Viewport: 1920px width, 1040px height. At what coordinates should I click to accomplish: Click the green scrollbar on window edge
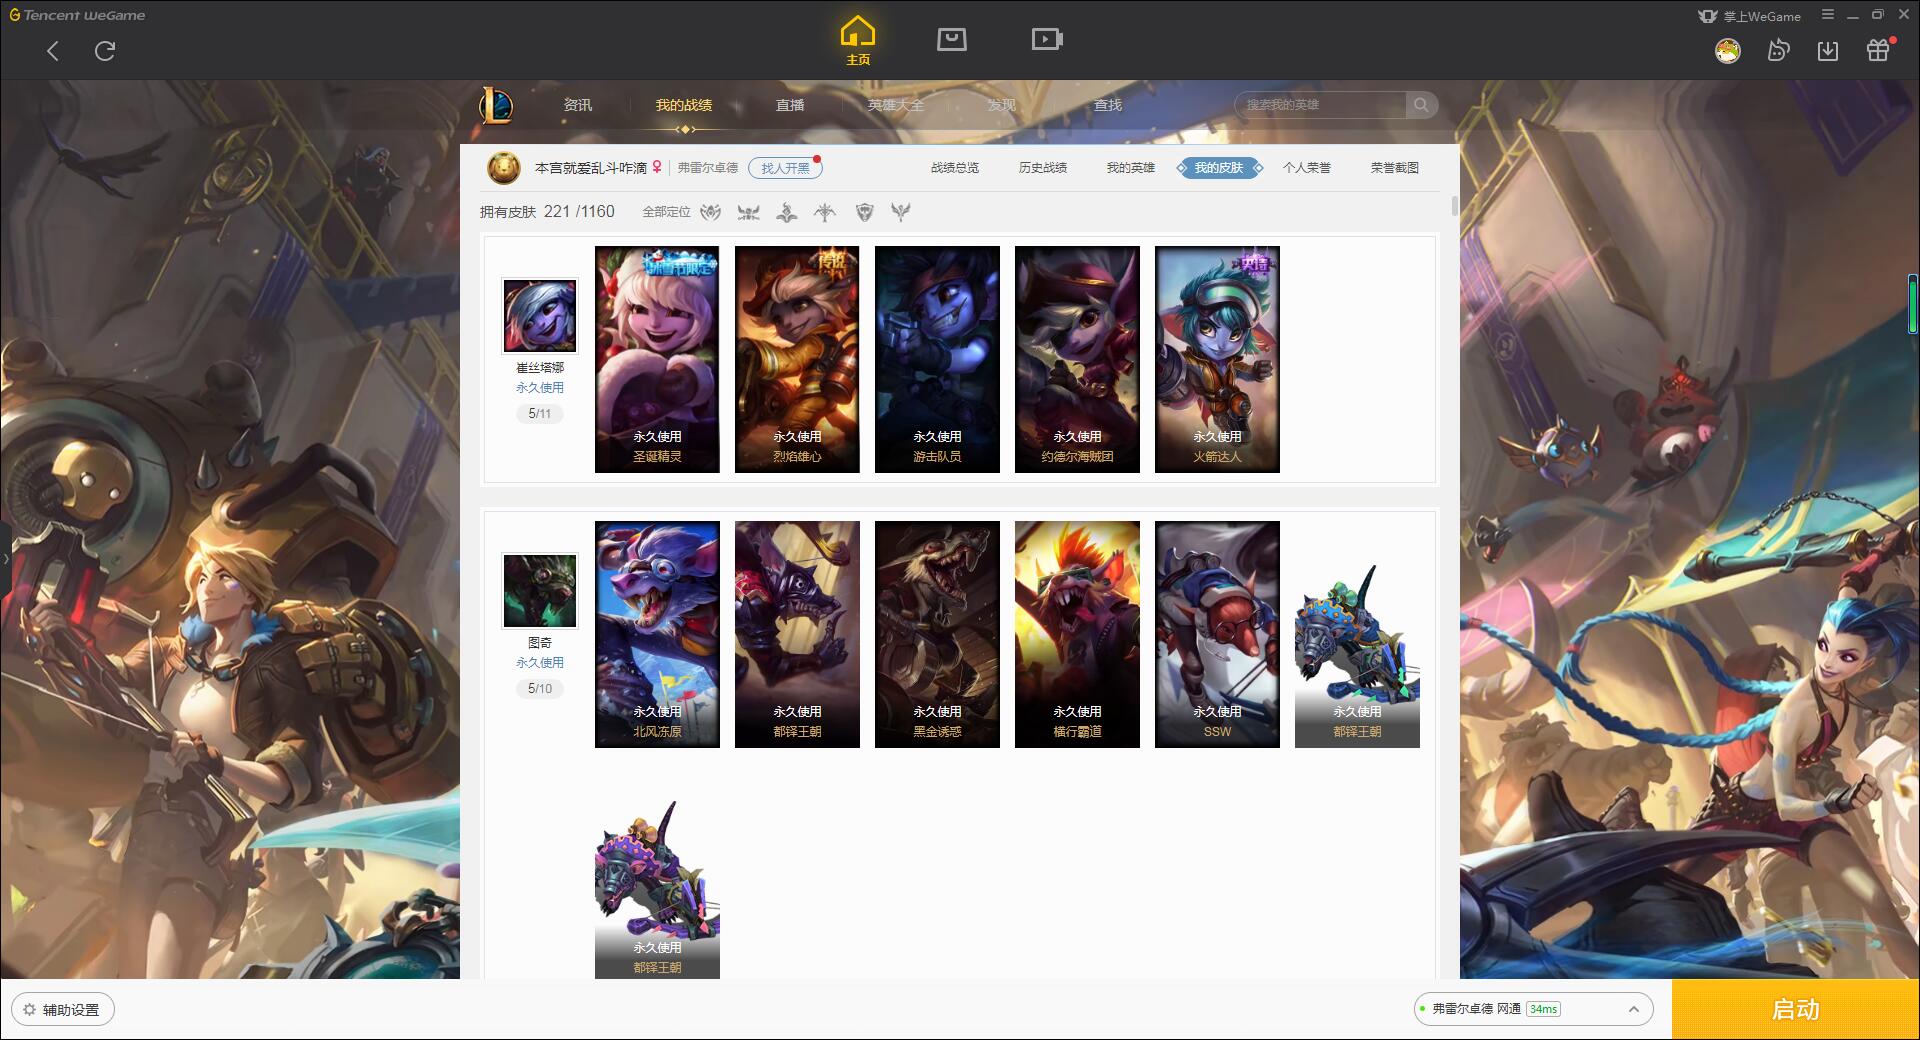point(1912,304)
